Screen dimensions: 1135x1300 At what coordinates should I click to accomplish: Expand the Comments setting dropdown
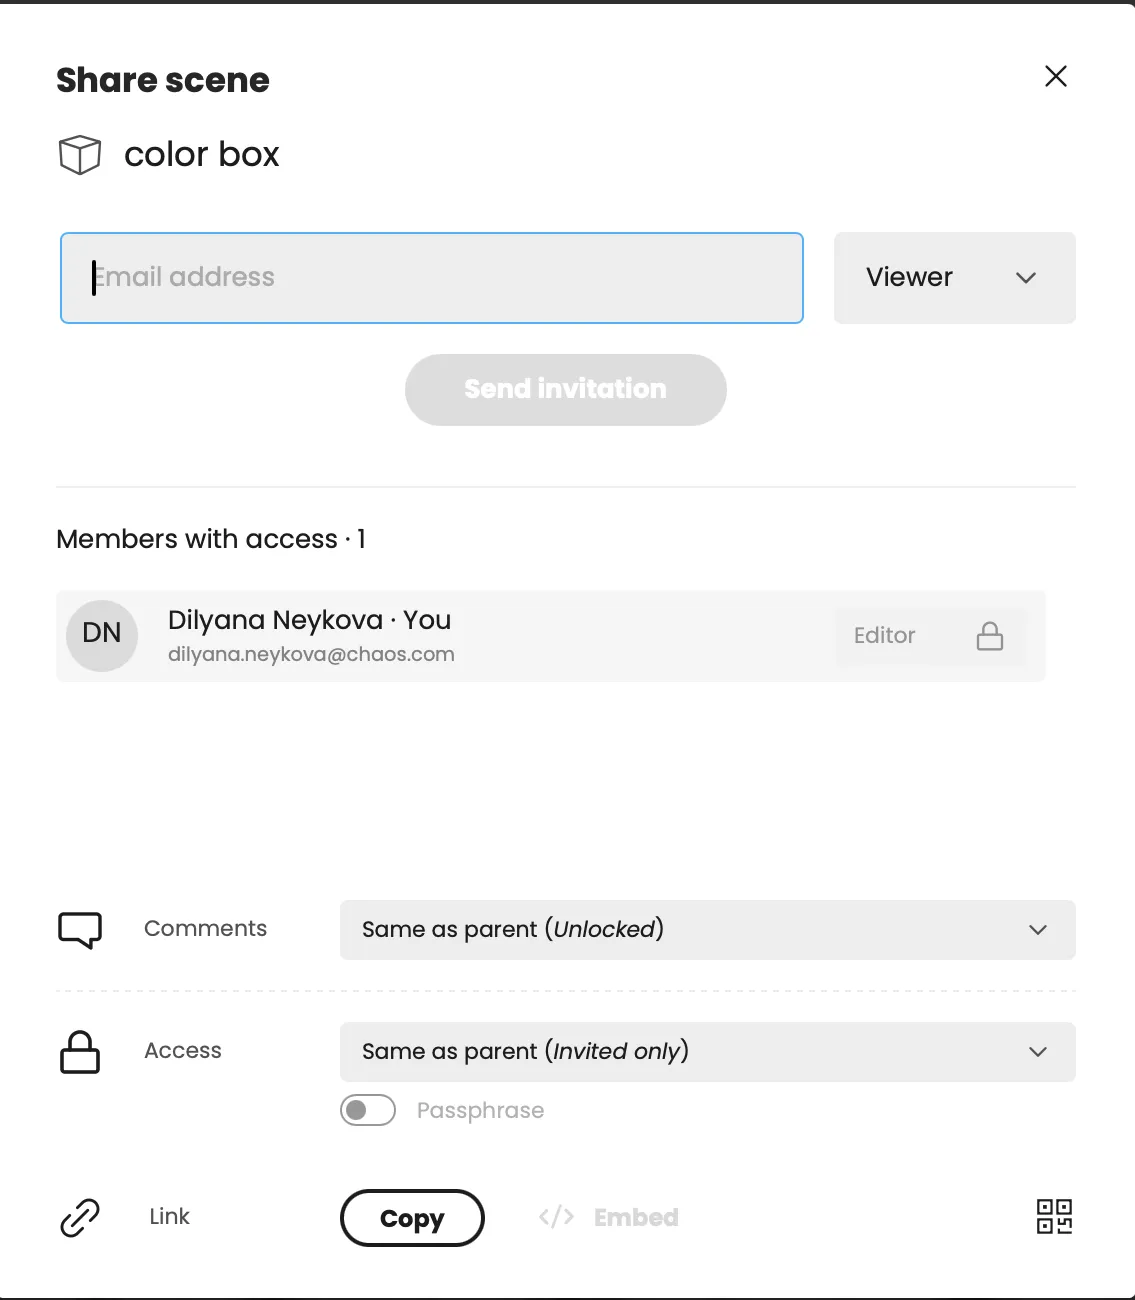[x=707, y=930]
